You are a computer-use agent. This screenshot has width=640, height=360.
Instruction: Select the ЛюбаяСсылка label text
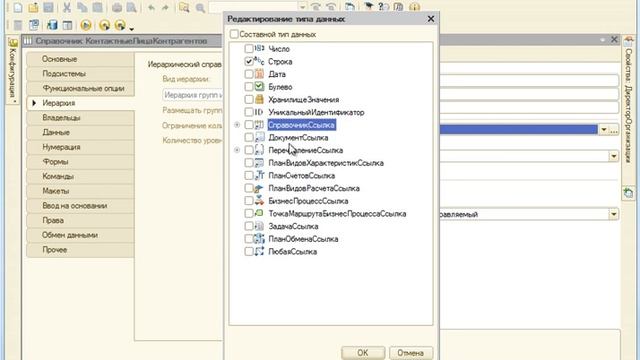pyautogui.click(x=293, y=252)
